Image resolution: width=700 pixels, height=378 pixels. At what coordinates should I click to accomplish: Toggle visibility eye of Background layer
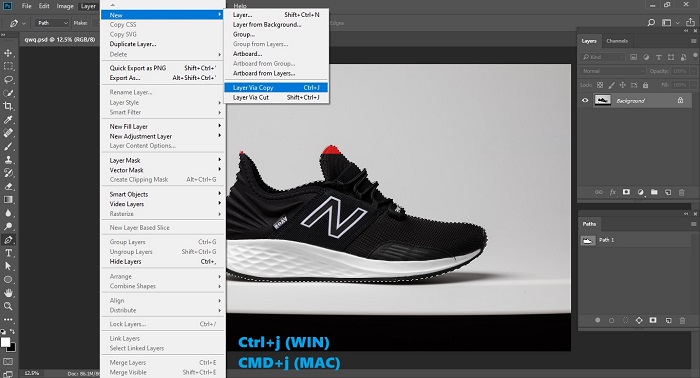[x=585, y=100]
